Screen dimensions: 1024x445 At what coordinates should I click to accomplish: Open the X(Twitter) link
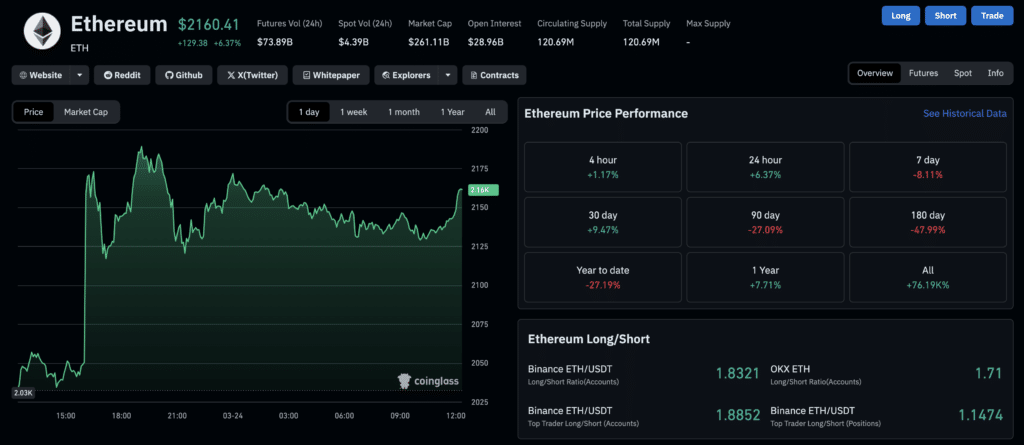click(x=252, y=75)
